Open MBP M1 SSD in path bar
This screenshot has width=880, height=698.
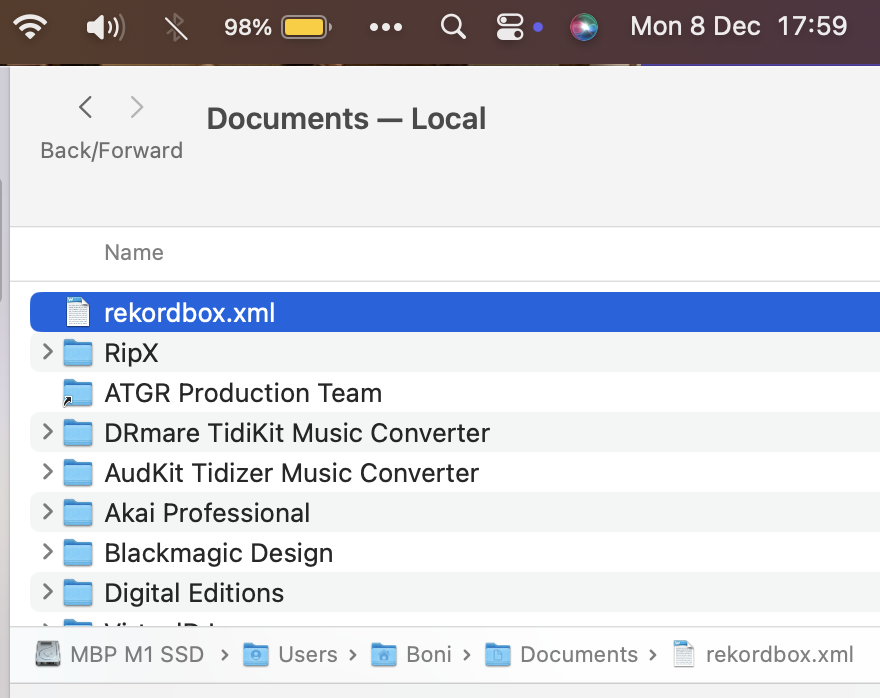[137, 655]
